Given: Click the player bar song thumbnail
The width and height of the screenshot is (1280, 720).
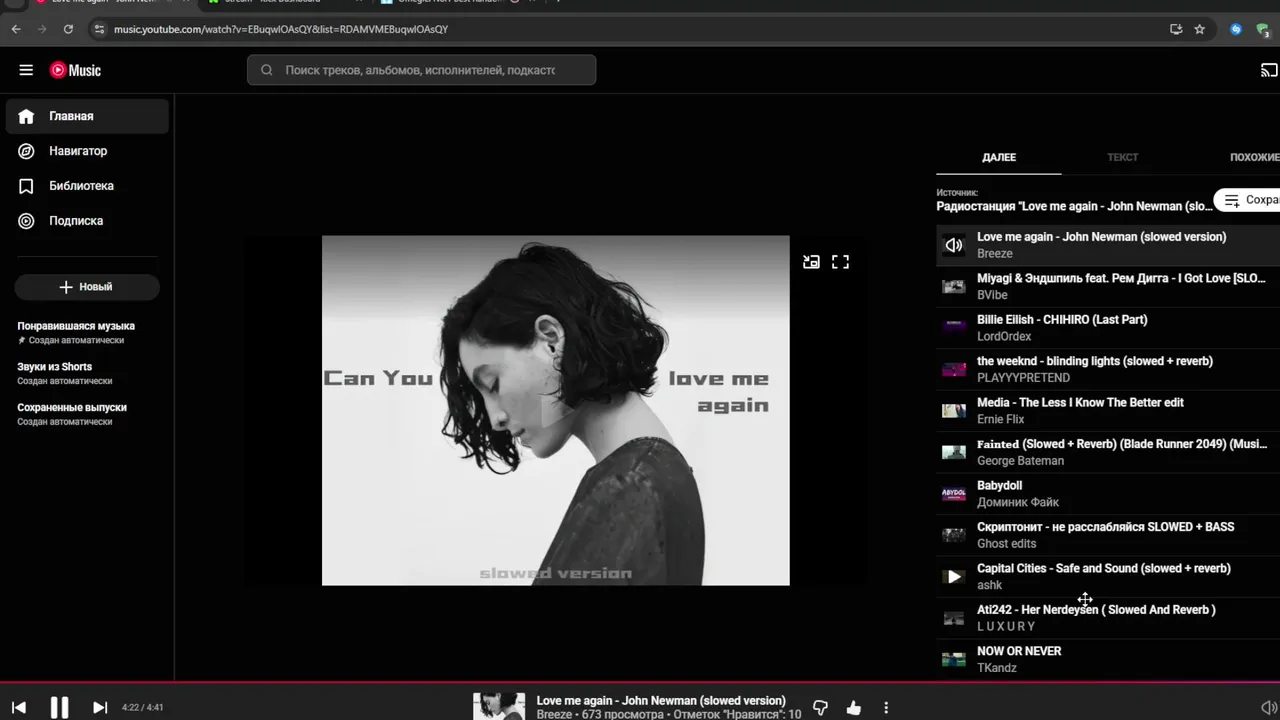Looking at the screenshot, I should 499,706.
